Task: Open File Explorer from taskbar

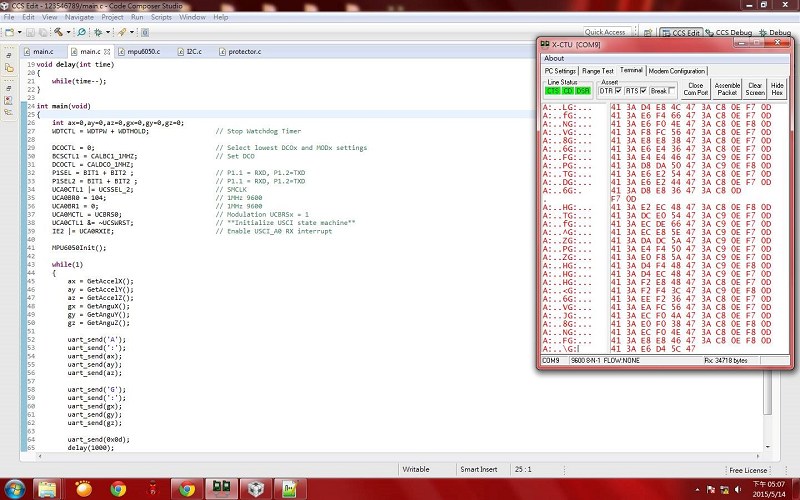Action: coord(47,489)
